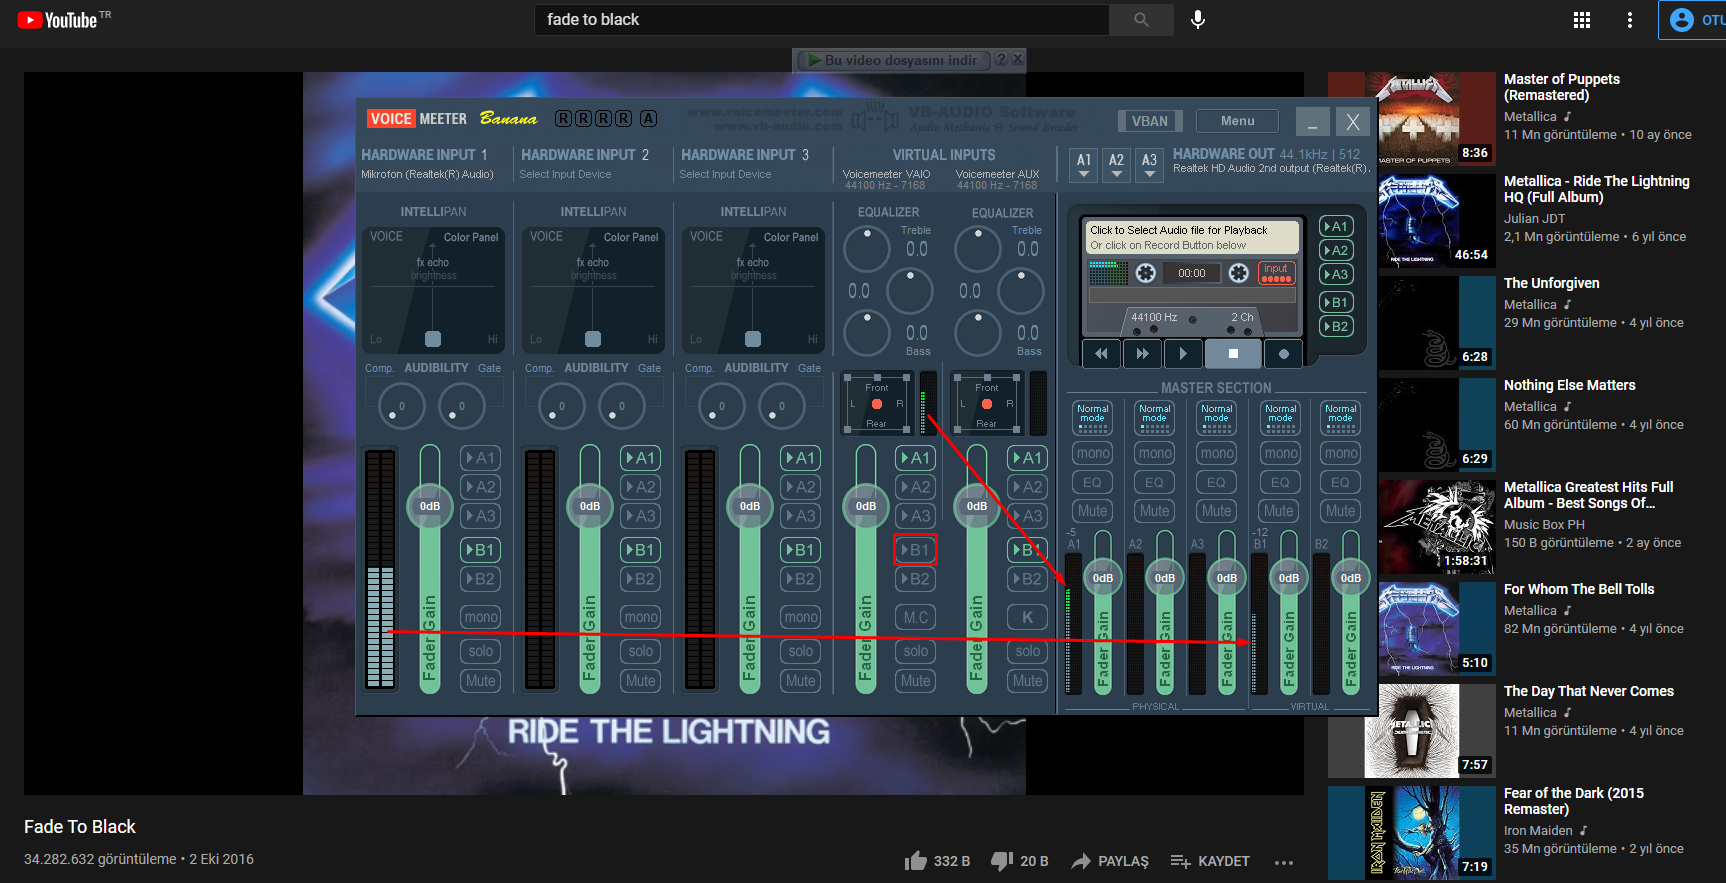Toggle A1 routing on Hardware Input 1 strip
The width and height of the screenshot is (1726, 883).
click(481, 458)
